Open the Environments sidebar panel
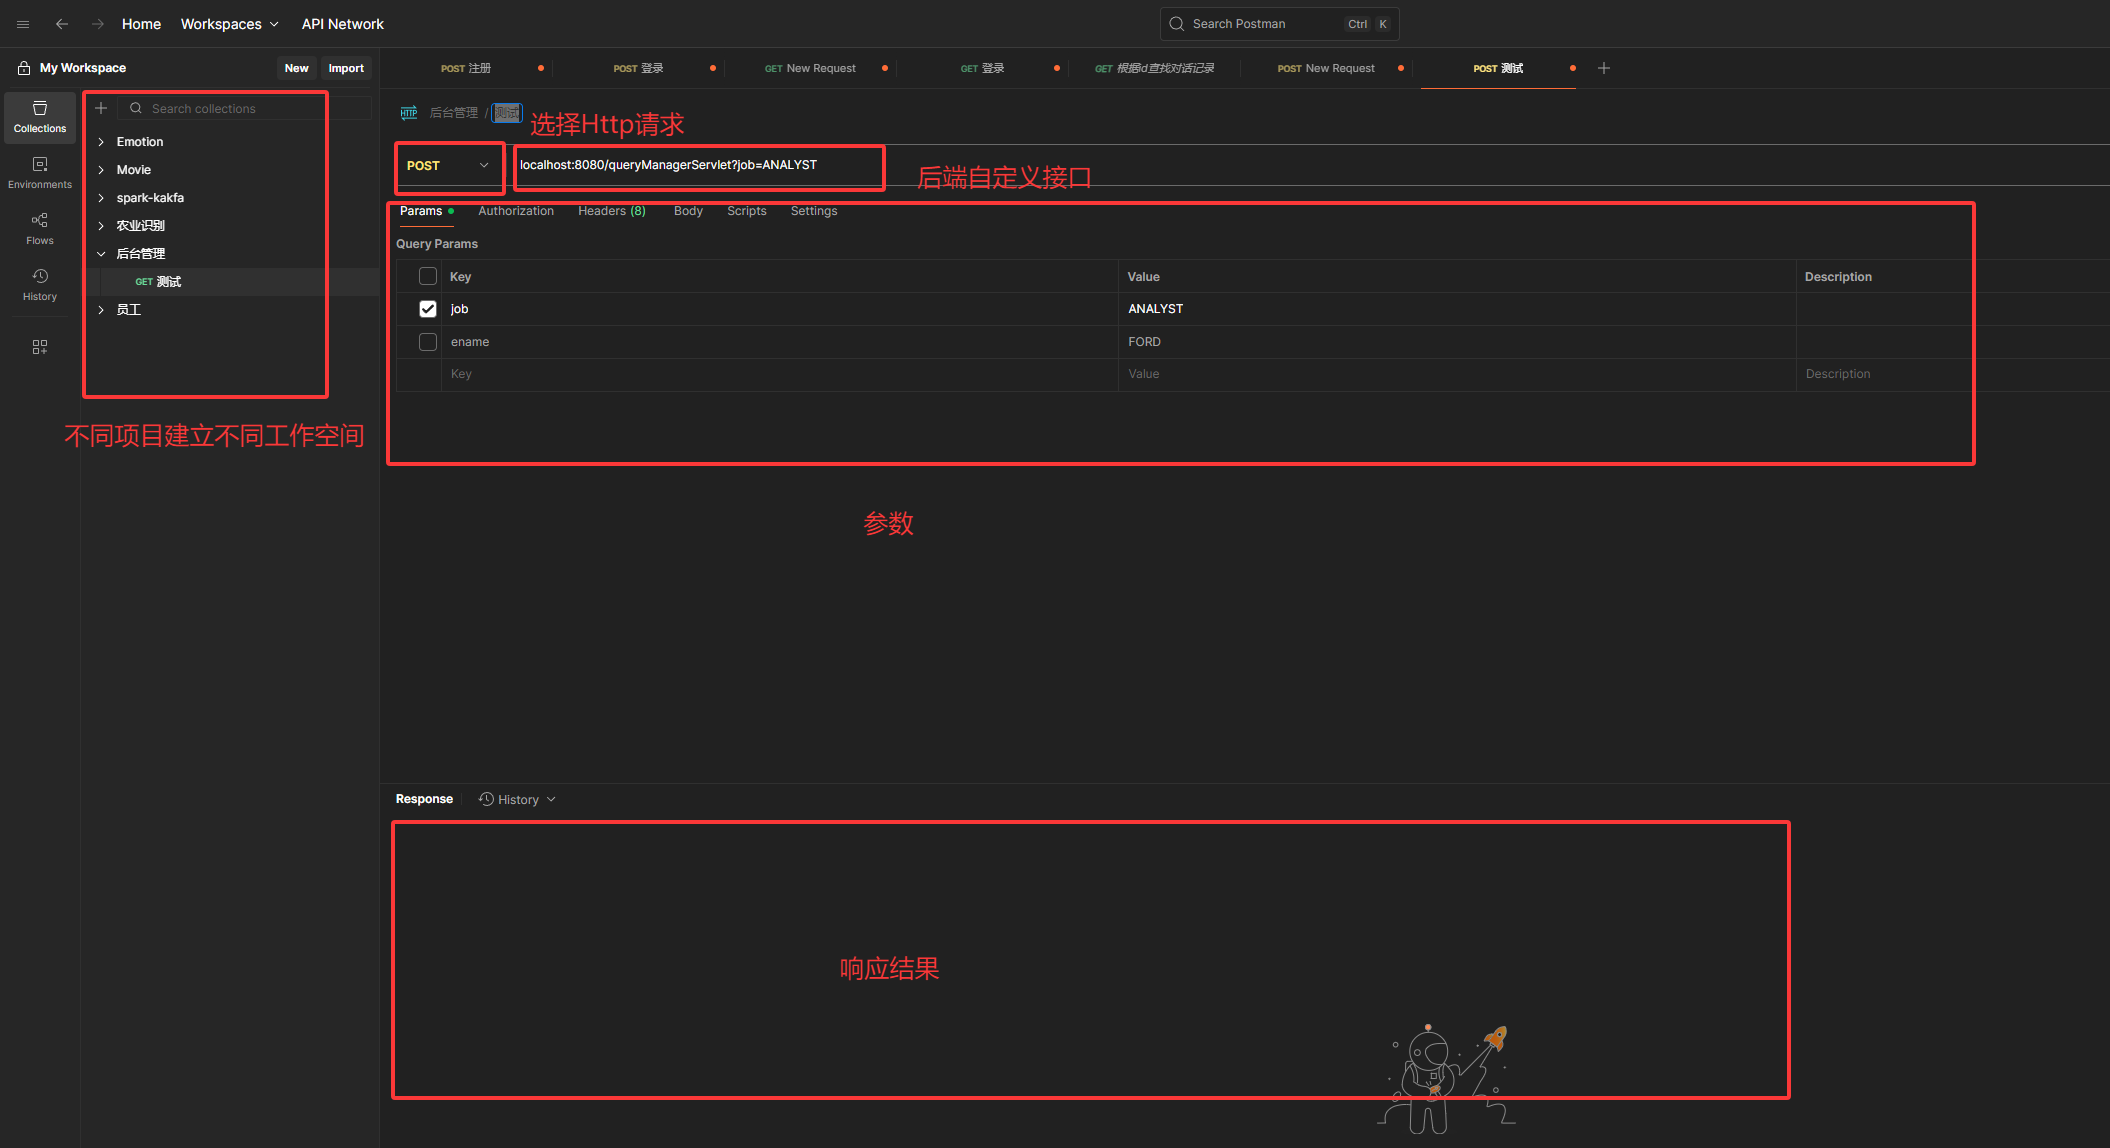The width and height of the screenshot is (2110, 1148). pyautogui.click(x=40, y=172)
